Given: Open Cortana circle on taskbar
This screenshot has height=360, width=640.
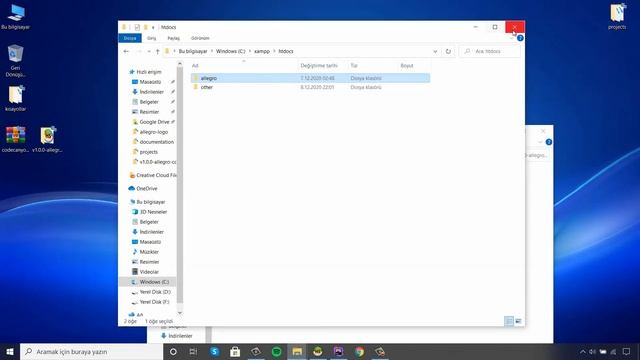Looking at the screenshot, I should point(173,351).
